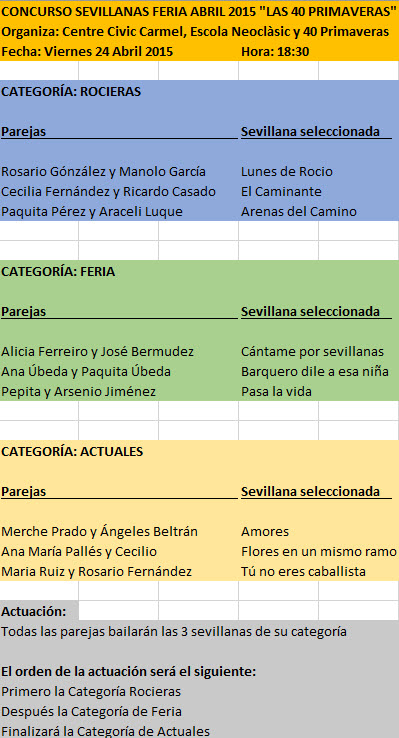This screenshot has height=738, width=399.
Task: Select the cell "Cecilia Fernández y Ricardo Casado"
Action: point(109,192)
